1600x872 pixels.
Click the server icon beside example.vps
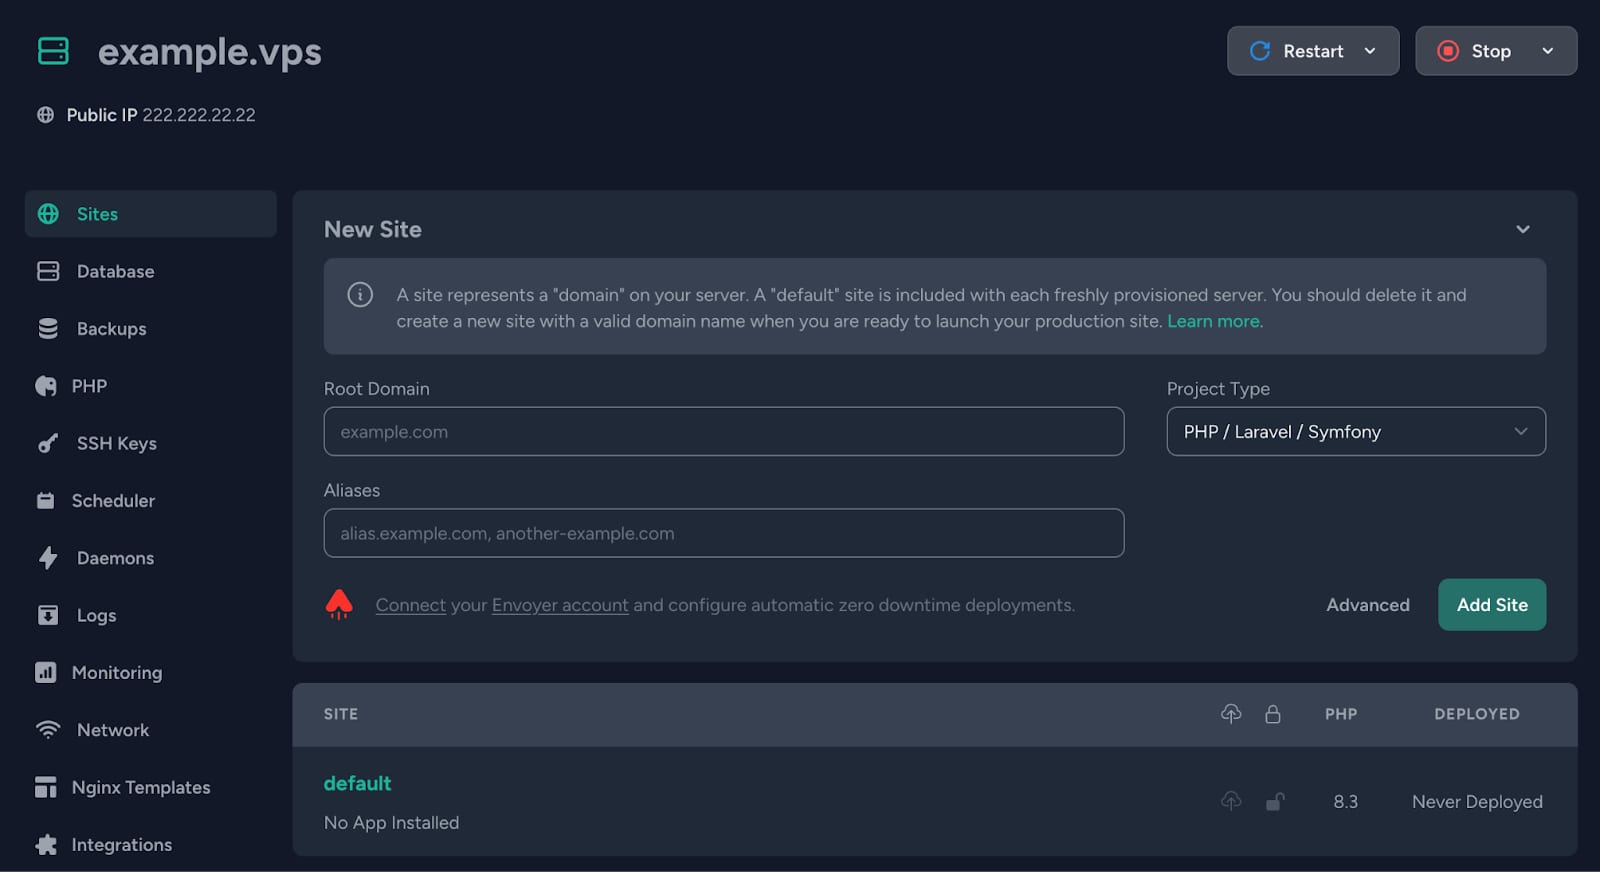pyautogui.click(x=53, y=51)
